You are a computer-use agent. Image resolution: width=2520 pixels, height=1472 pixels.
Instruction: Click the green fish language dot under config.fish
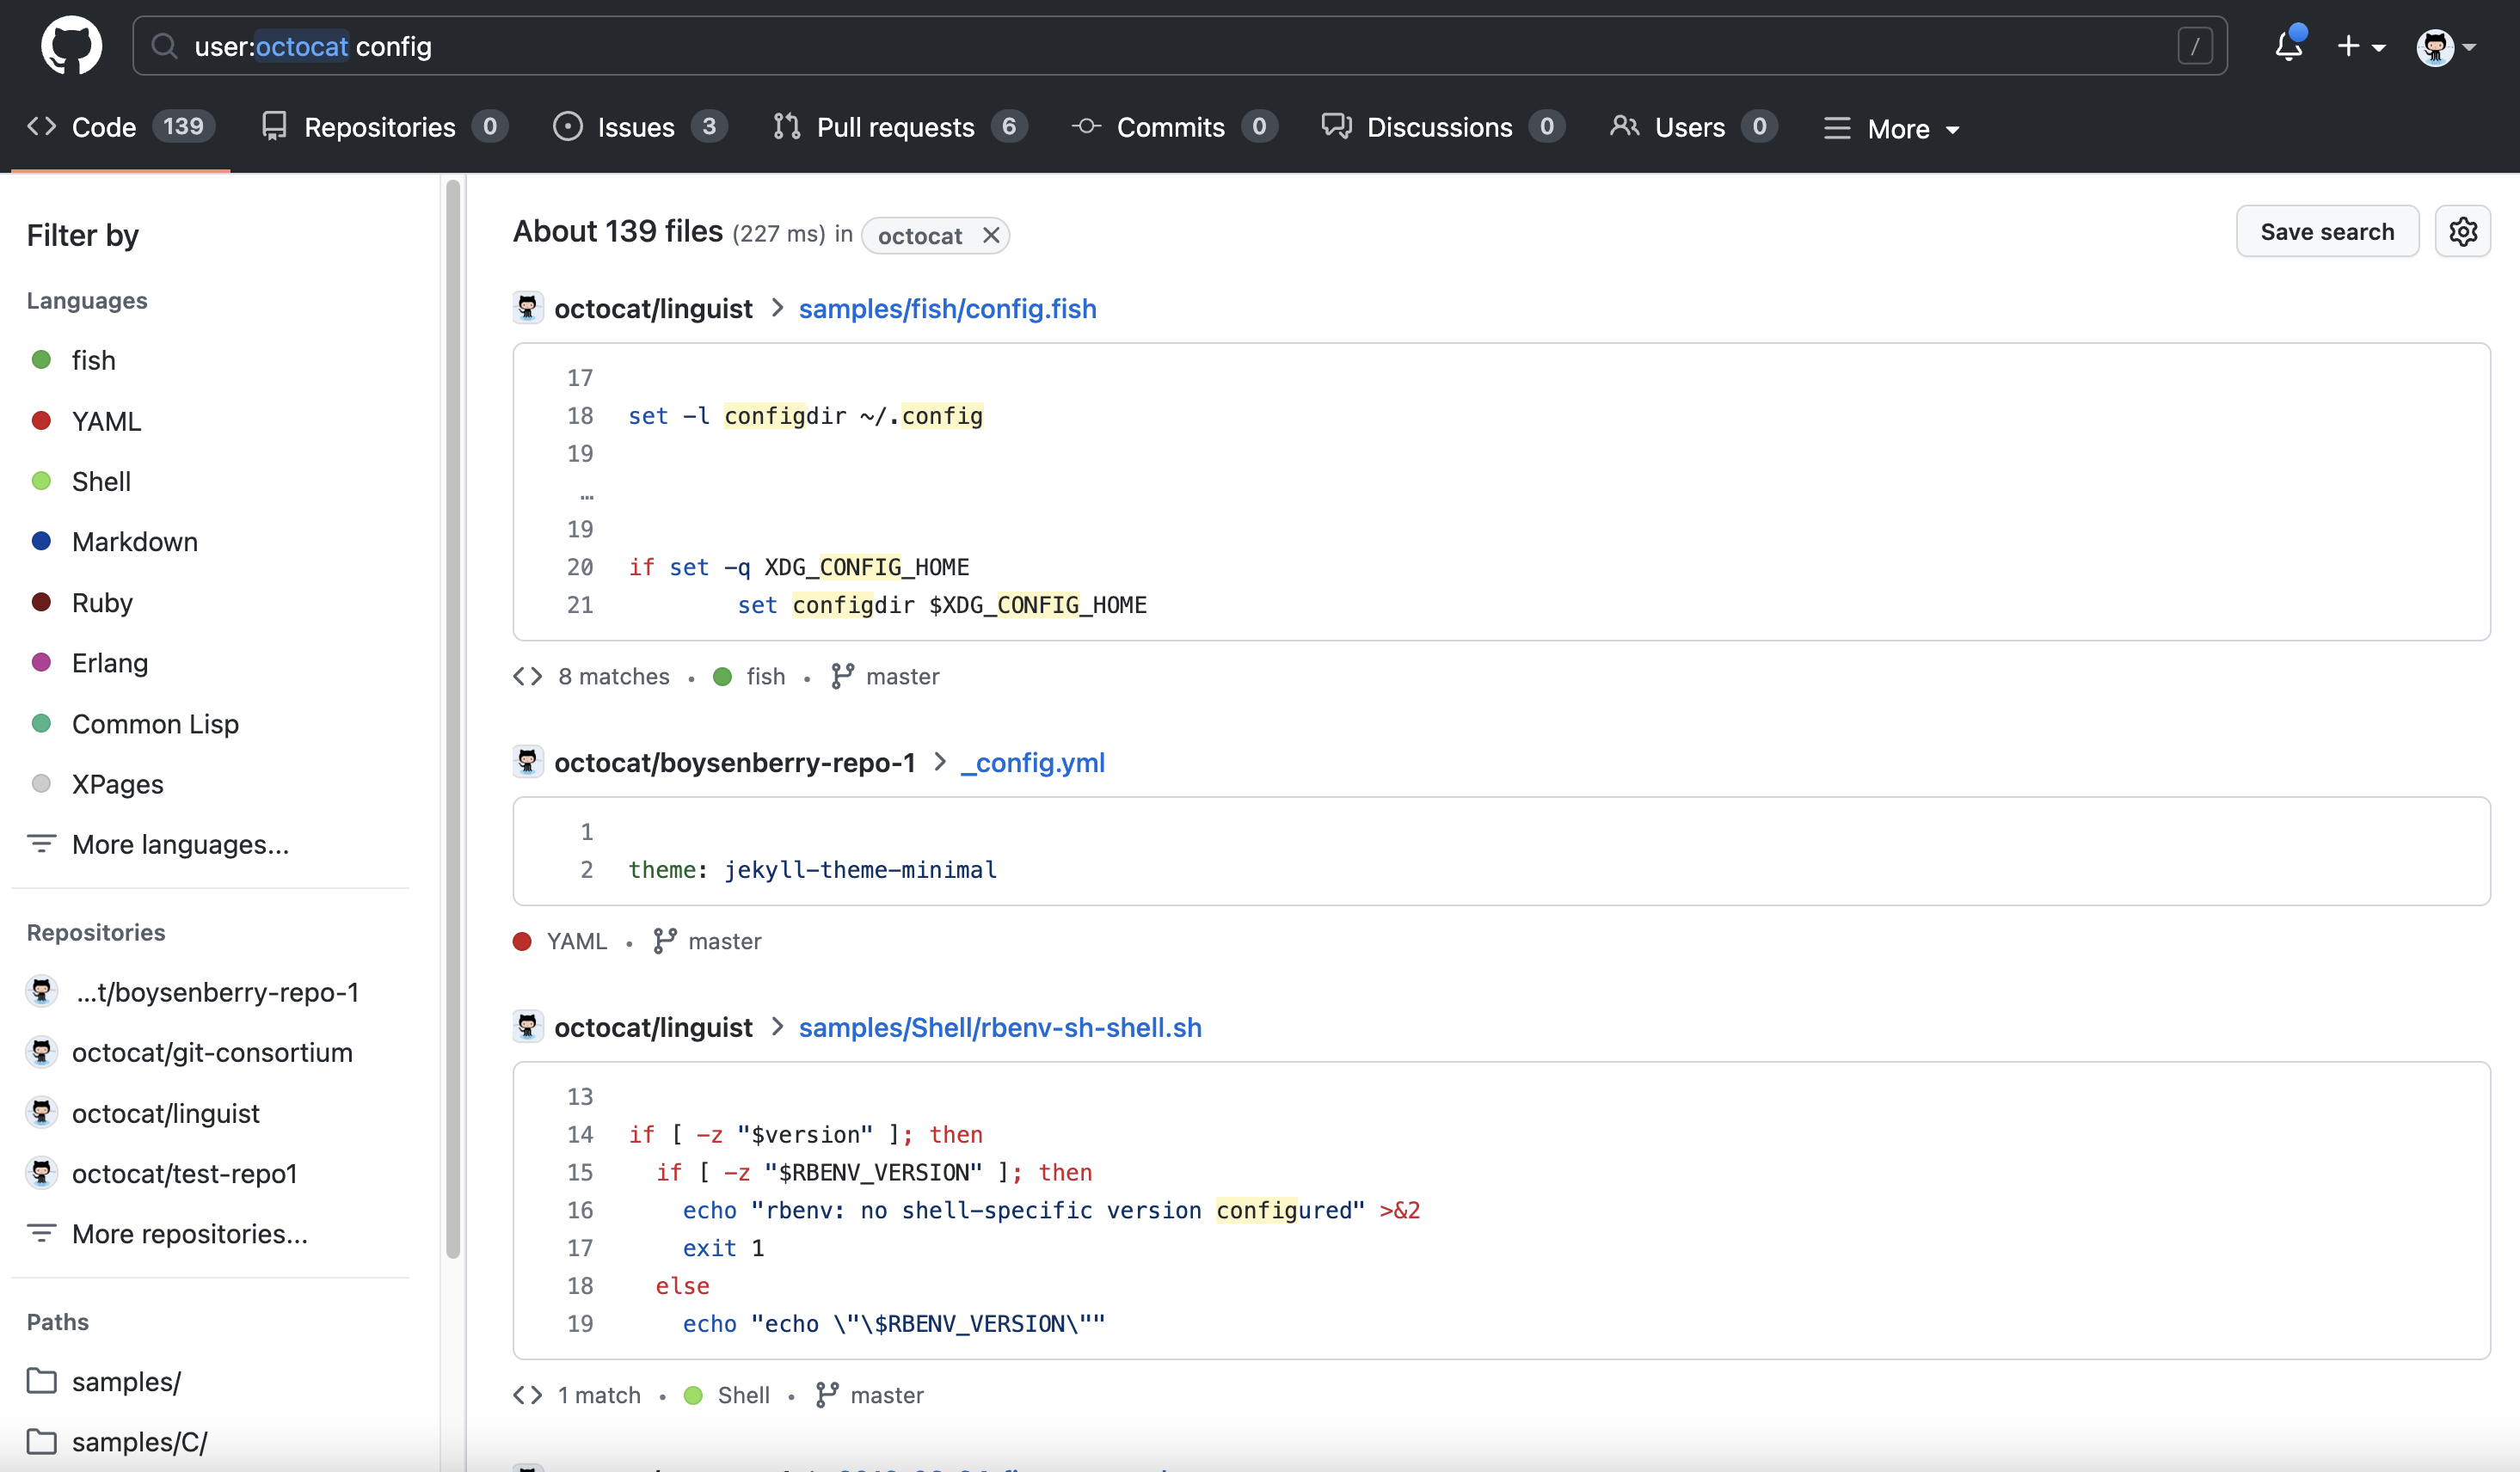[723, 677]
